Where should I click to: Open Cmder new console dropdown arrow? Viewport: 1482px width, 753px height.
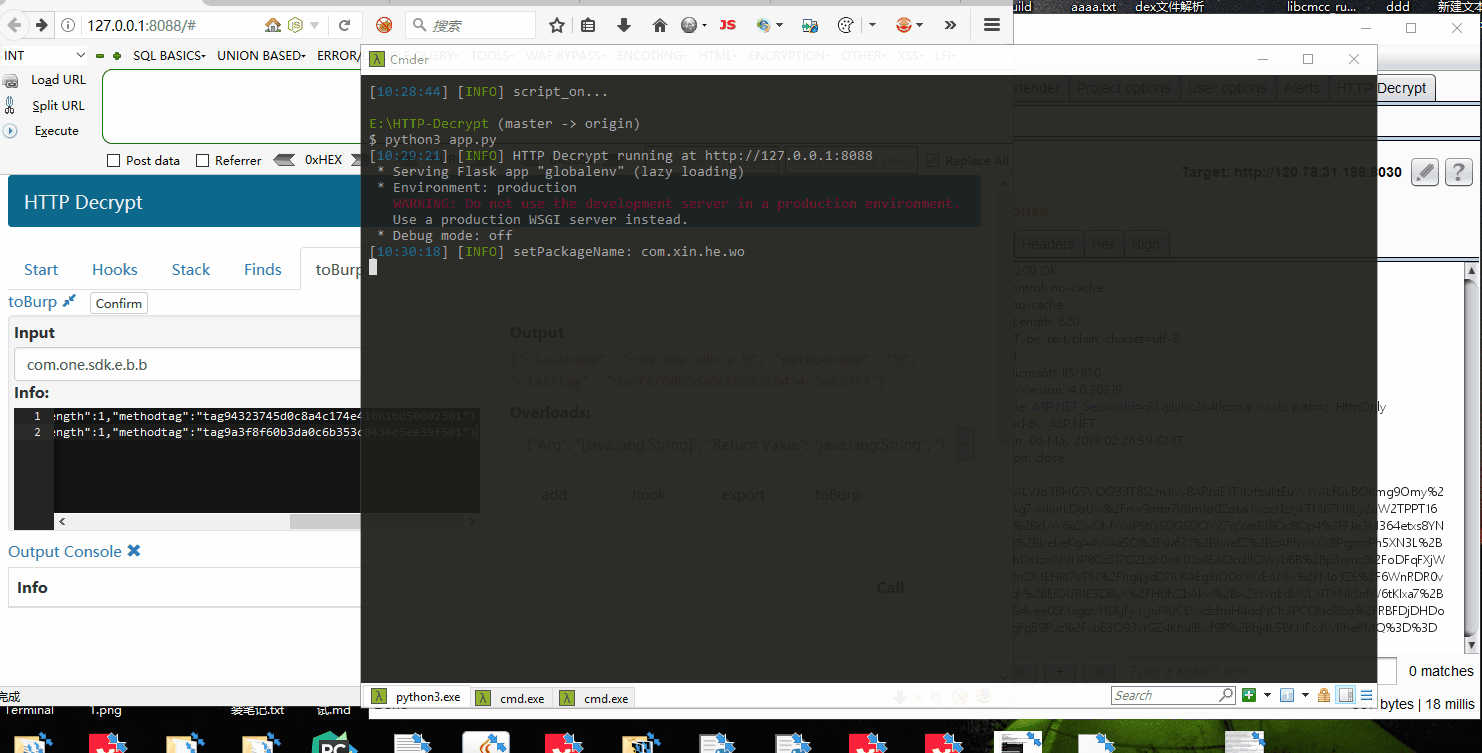1267,695
